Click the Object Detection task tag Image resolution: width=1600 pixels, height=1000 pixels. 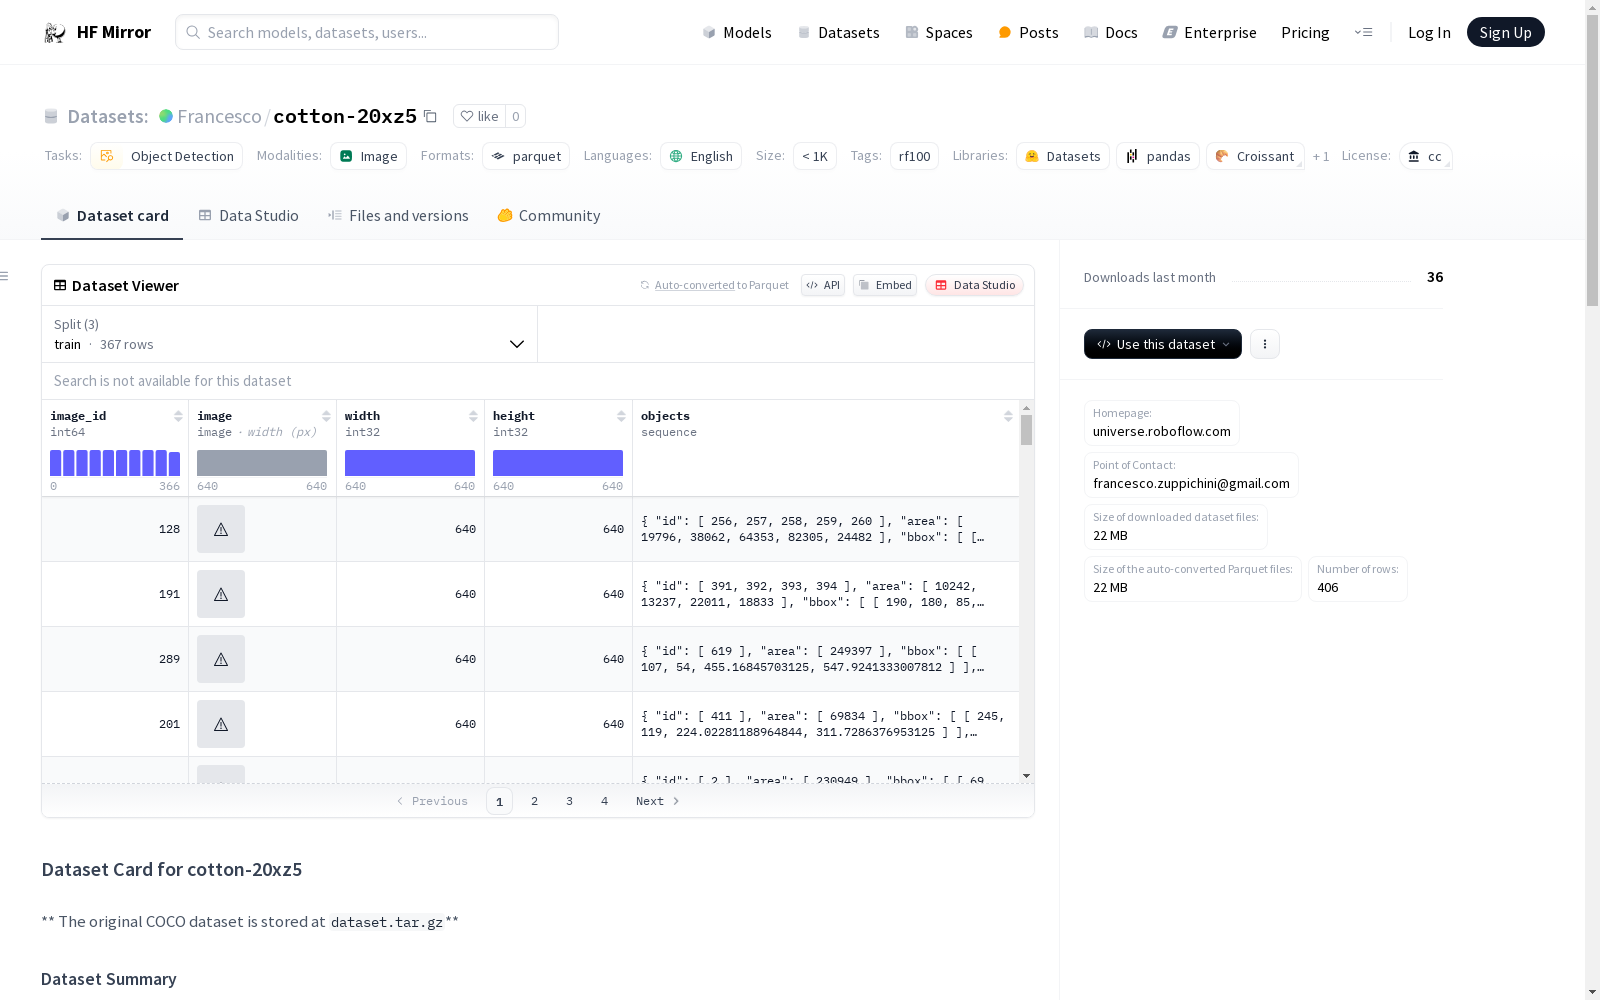[167, 156]
